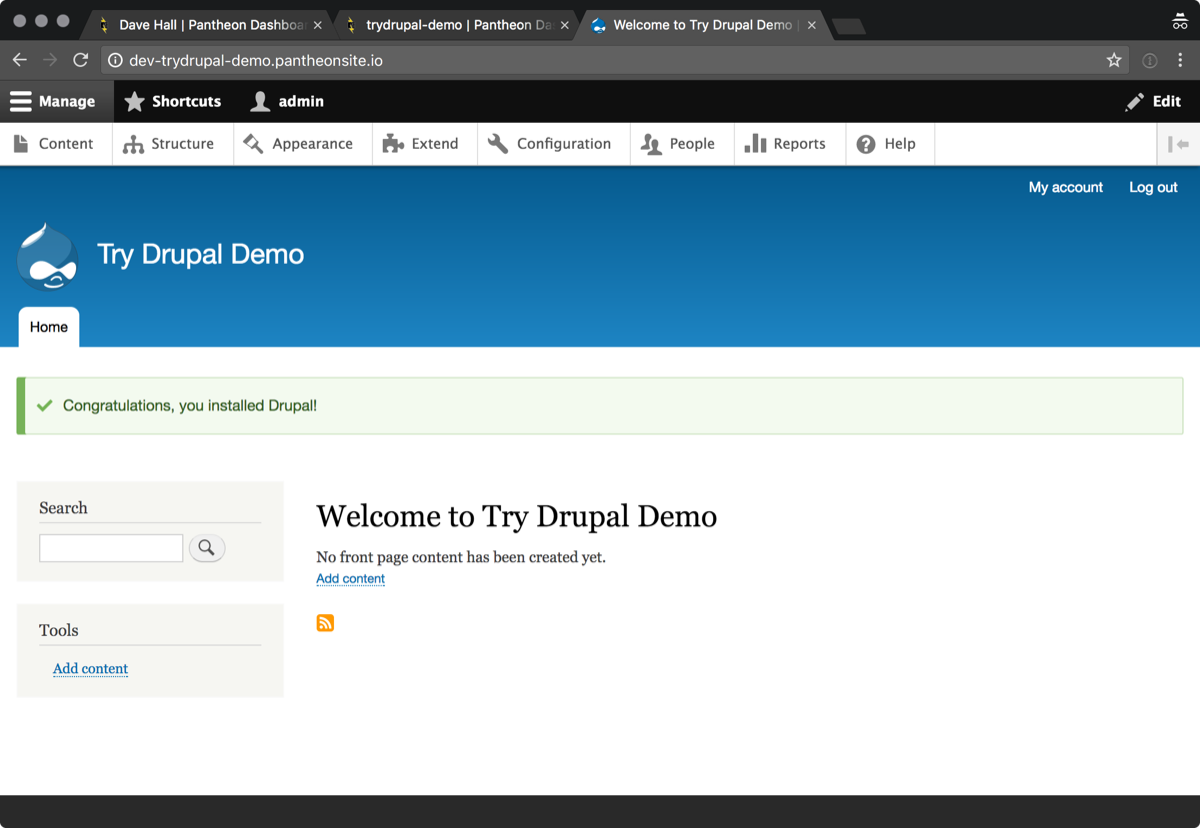Viewport: 1200px width, 828px height.
Task: Reload the page with the refresh icon
Action: [x=81, y=60]
